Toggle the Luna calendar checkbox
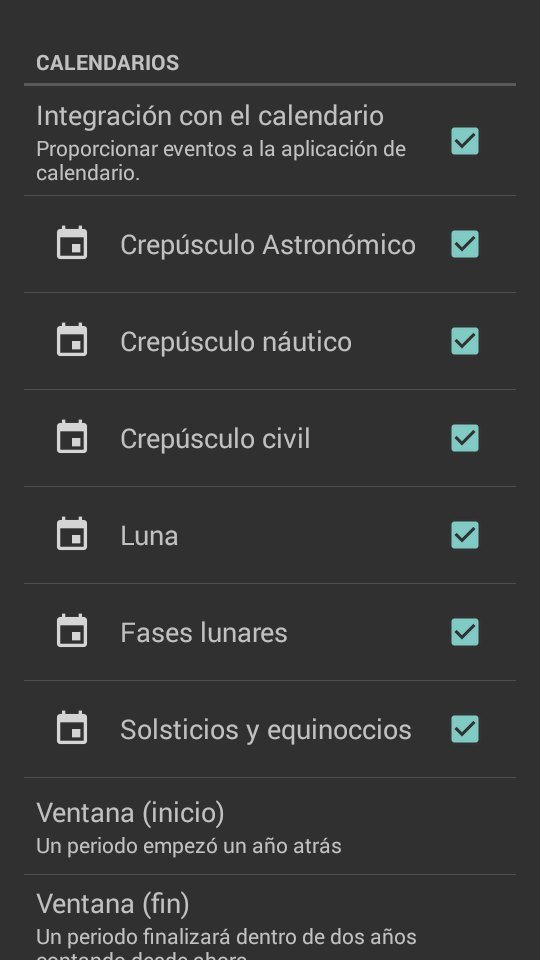 465,535
